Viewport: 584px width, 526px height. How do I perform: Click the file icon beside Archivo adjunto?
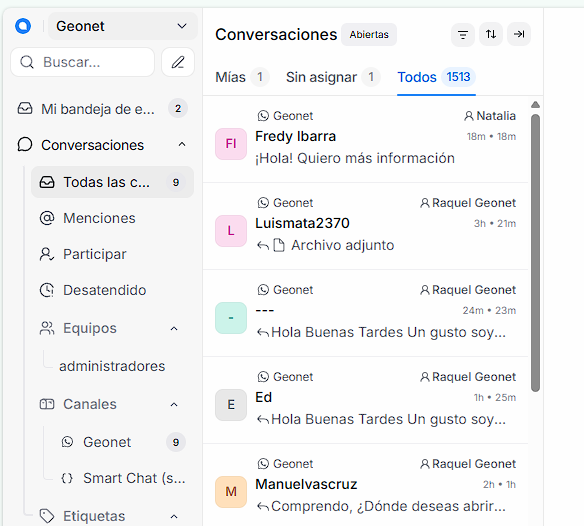(279, 245)
